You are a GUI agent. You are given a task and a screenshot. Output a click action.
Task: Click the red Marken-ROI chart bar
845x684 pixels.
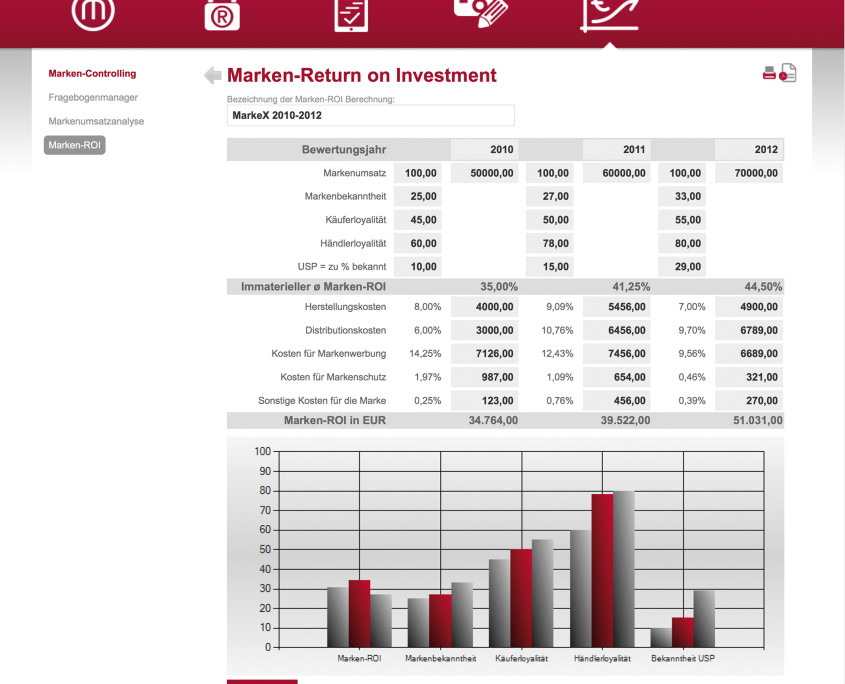pos(359,613)
